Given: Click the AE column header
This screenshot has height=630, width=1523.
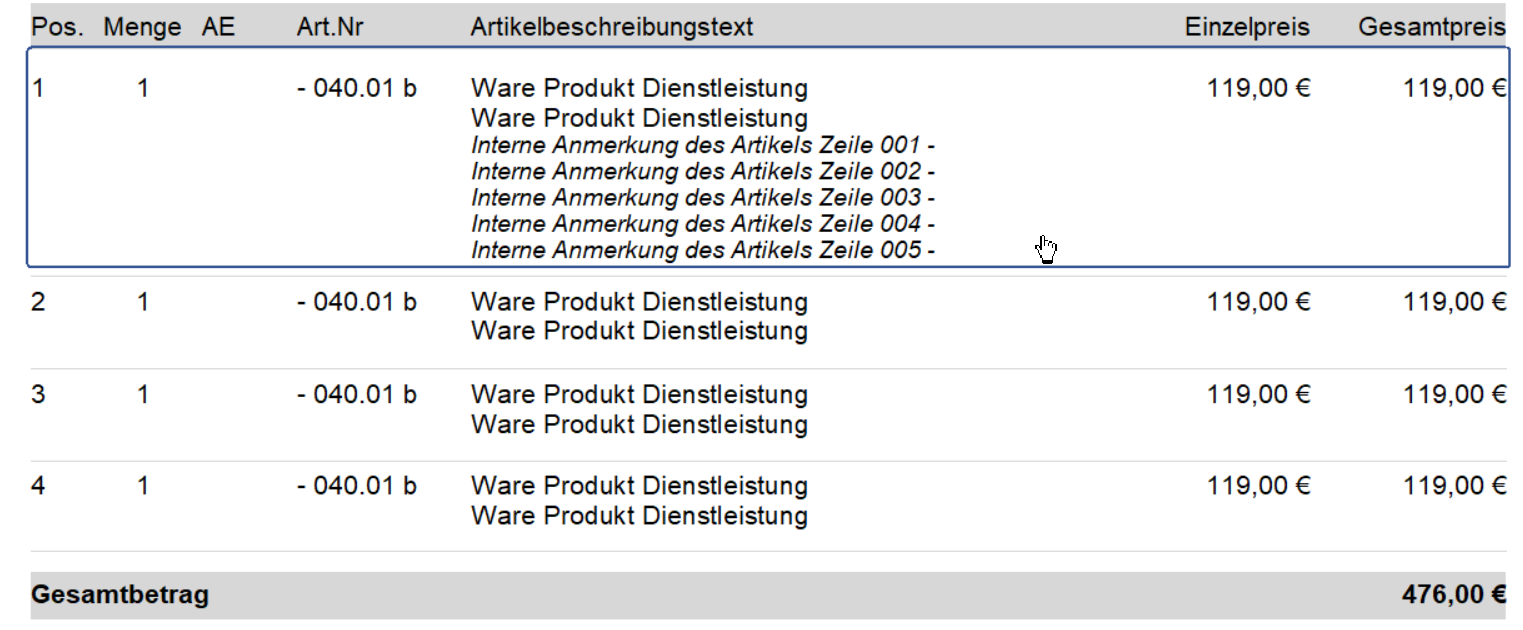Looking at the screenshot, I should tap(218, 28).
